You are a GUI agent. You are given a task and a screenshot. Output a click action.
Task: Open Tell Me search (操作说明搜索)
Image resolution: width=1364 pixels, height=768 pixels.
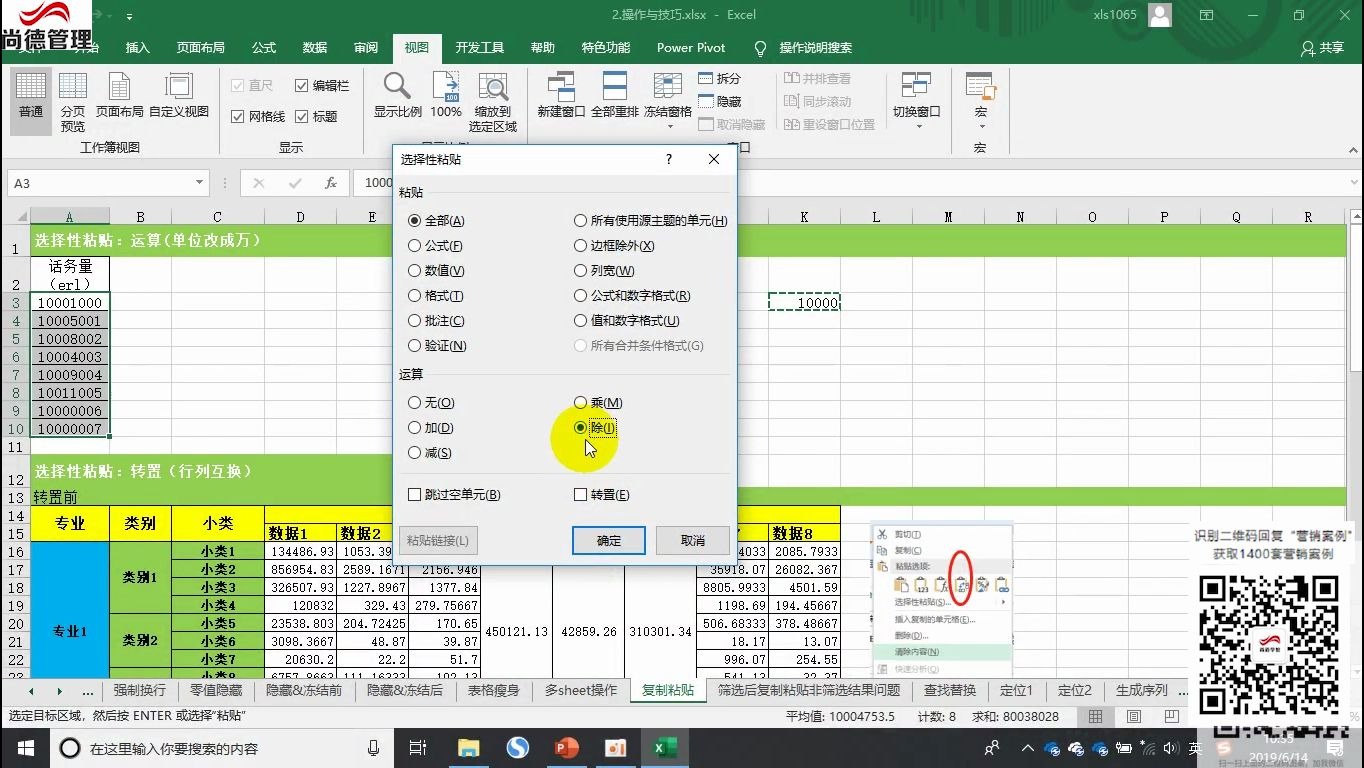(803, 48)
